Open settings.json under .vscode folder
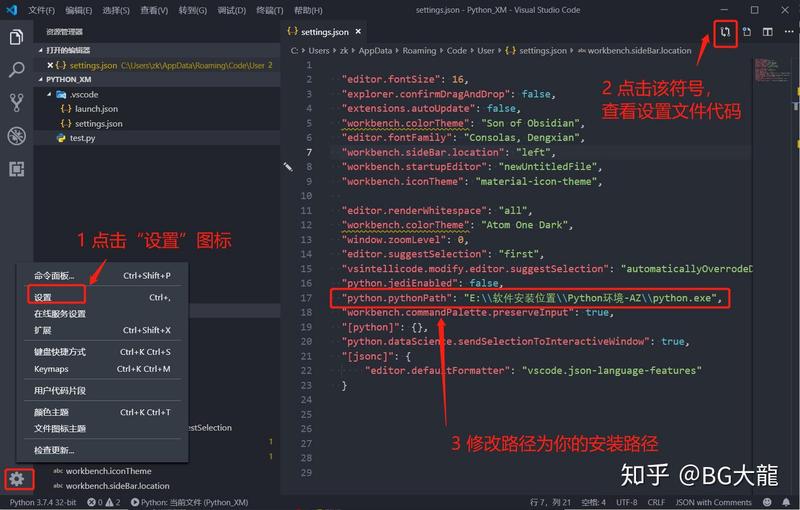Viewport: 800px width, 510px height. (x=157, y=124)
